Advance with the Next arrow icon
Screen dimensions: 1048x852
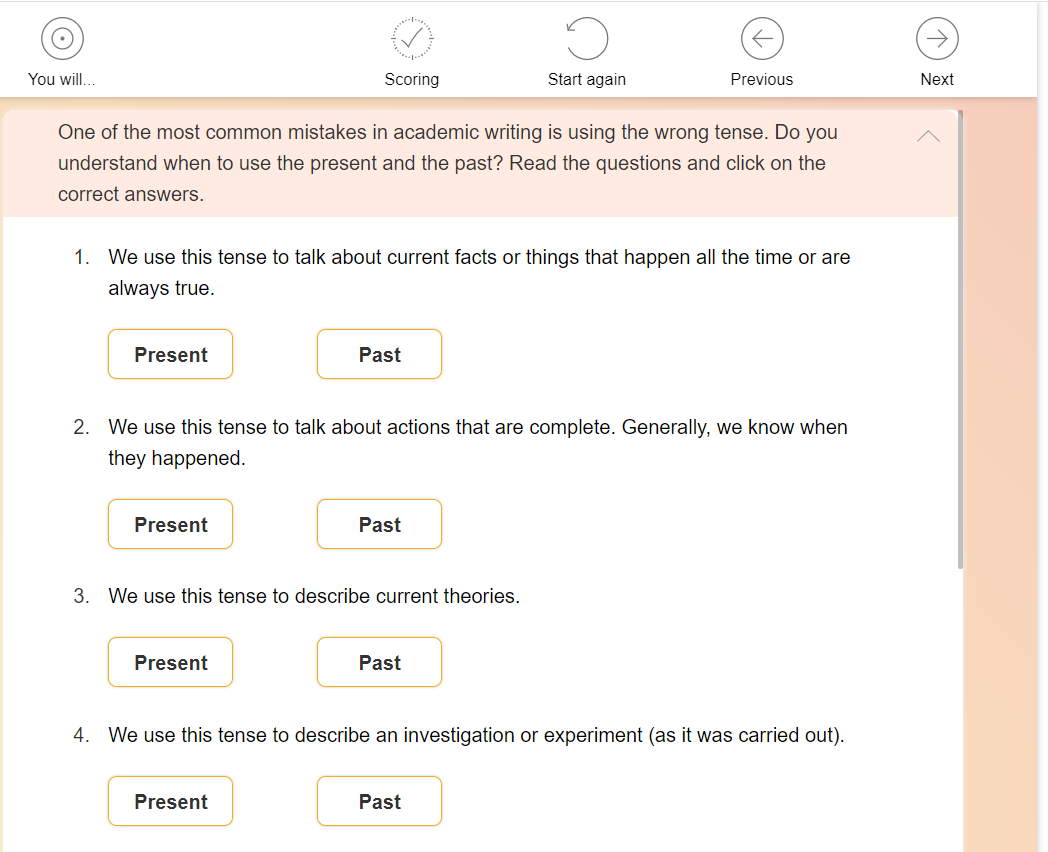937,39
